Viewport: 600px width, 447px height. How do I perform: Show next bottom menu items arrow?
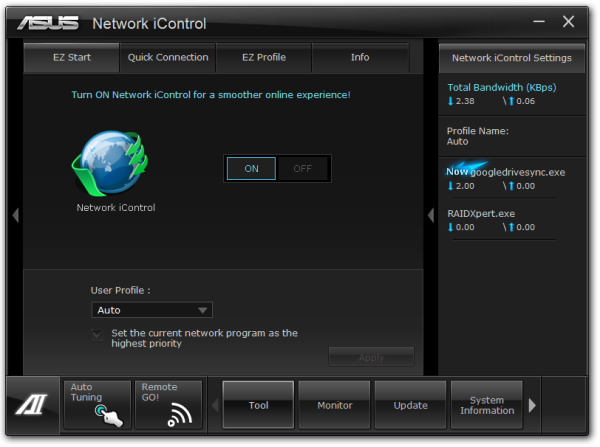[532, 405]
